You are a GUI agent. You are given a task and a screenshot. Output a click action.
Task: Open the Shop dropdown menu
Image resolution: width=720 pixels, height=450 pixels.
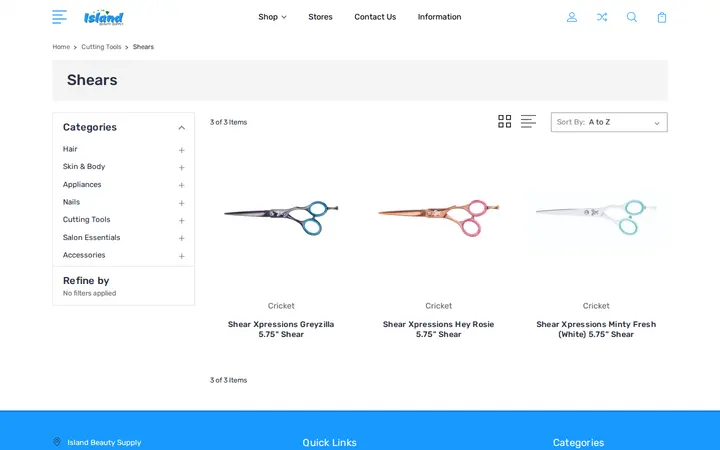click(272, 17)
